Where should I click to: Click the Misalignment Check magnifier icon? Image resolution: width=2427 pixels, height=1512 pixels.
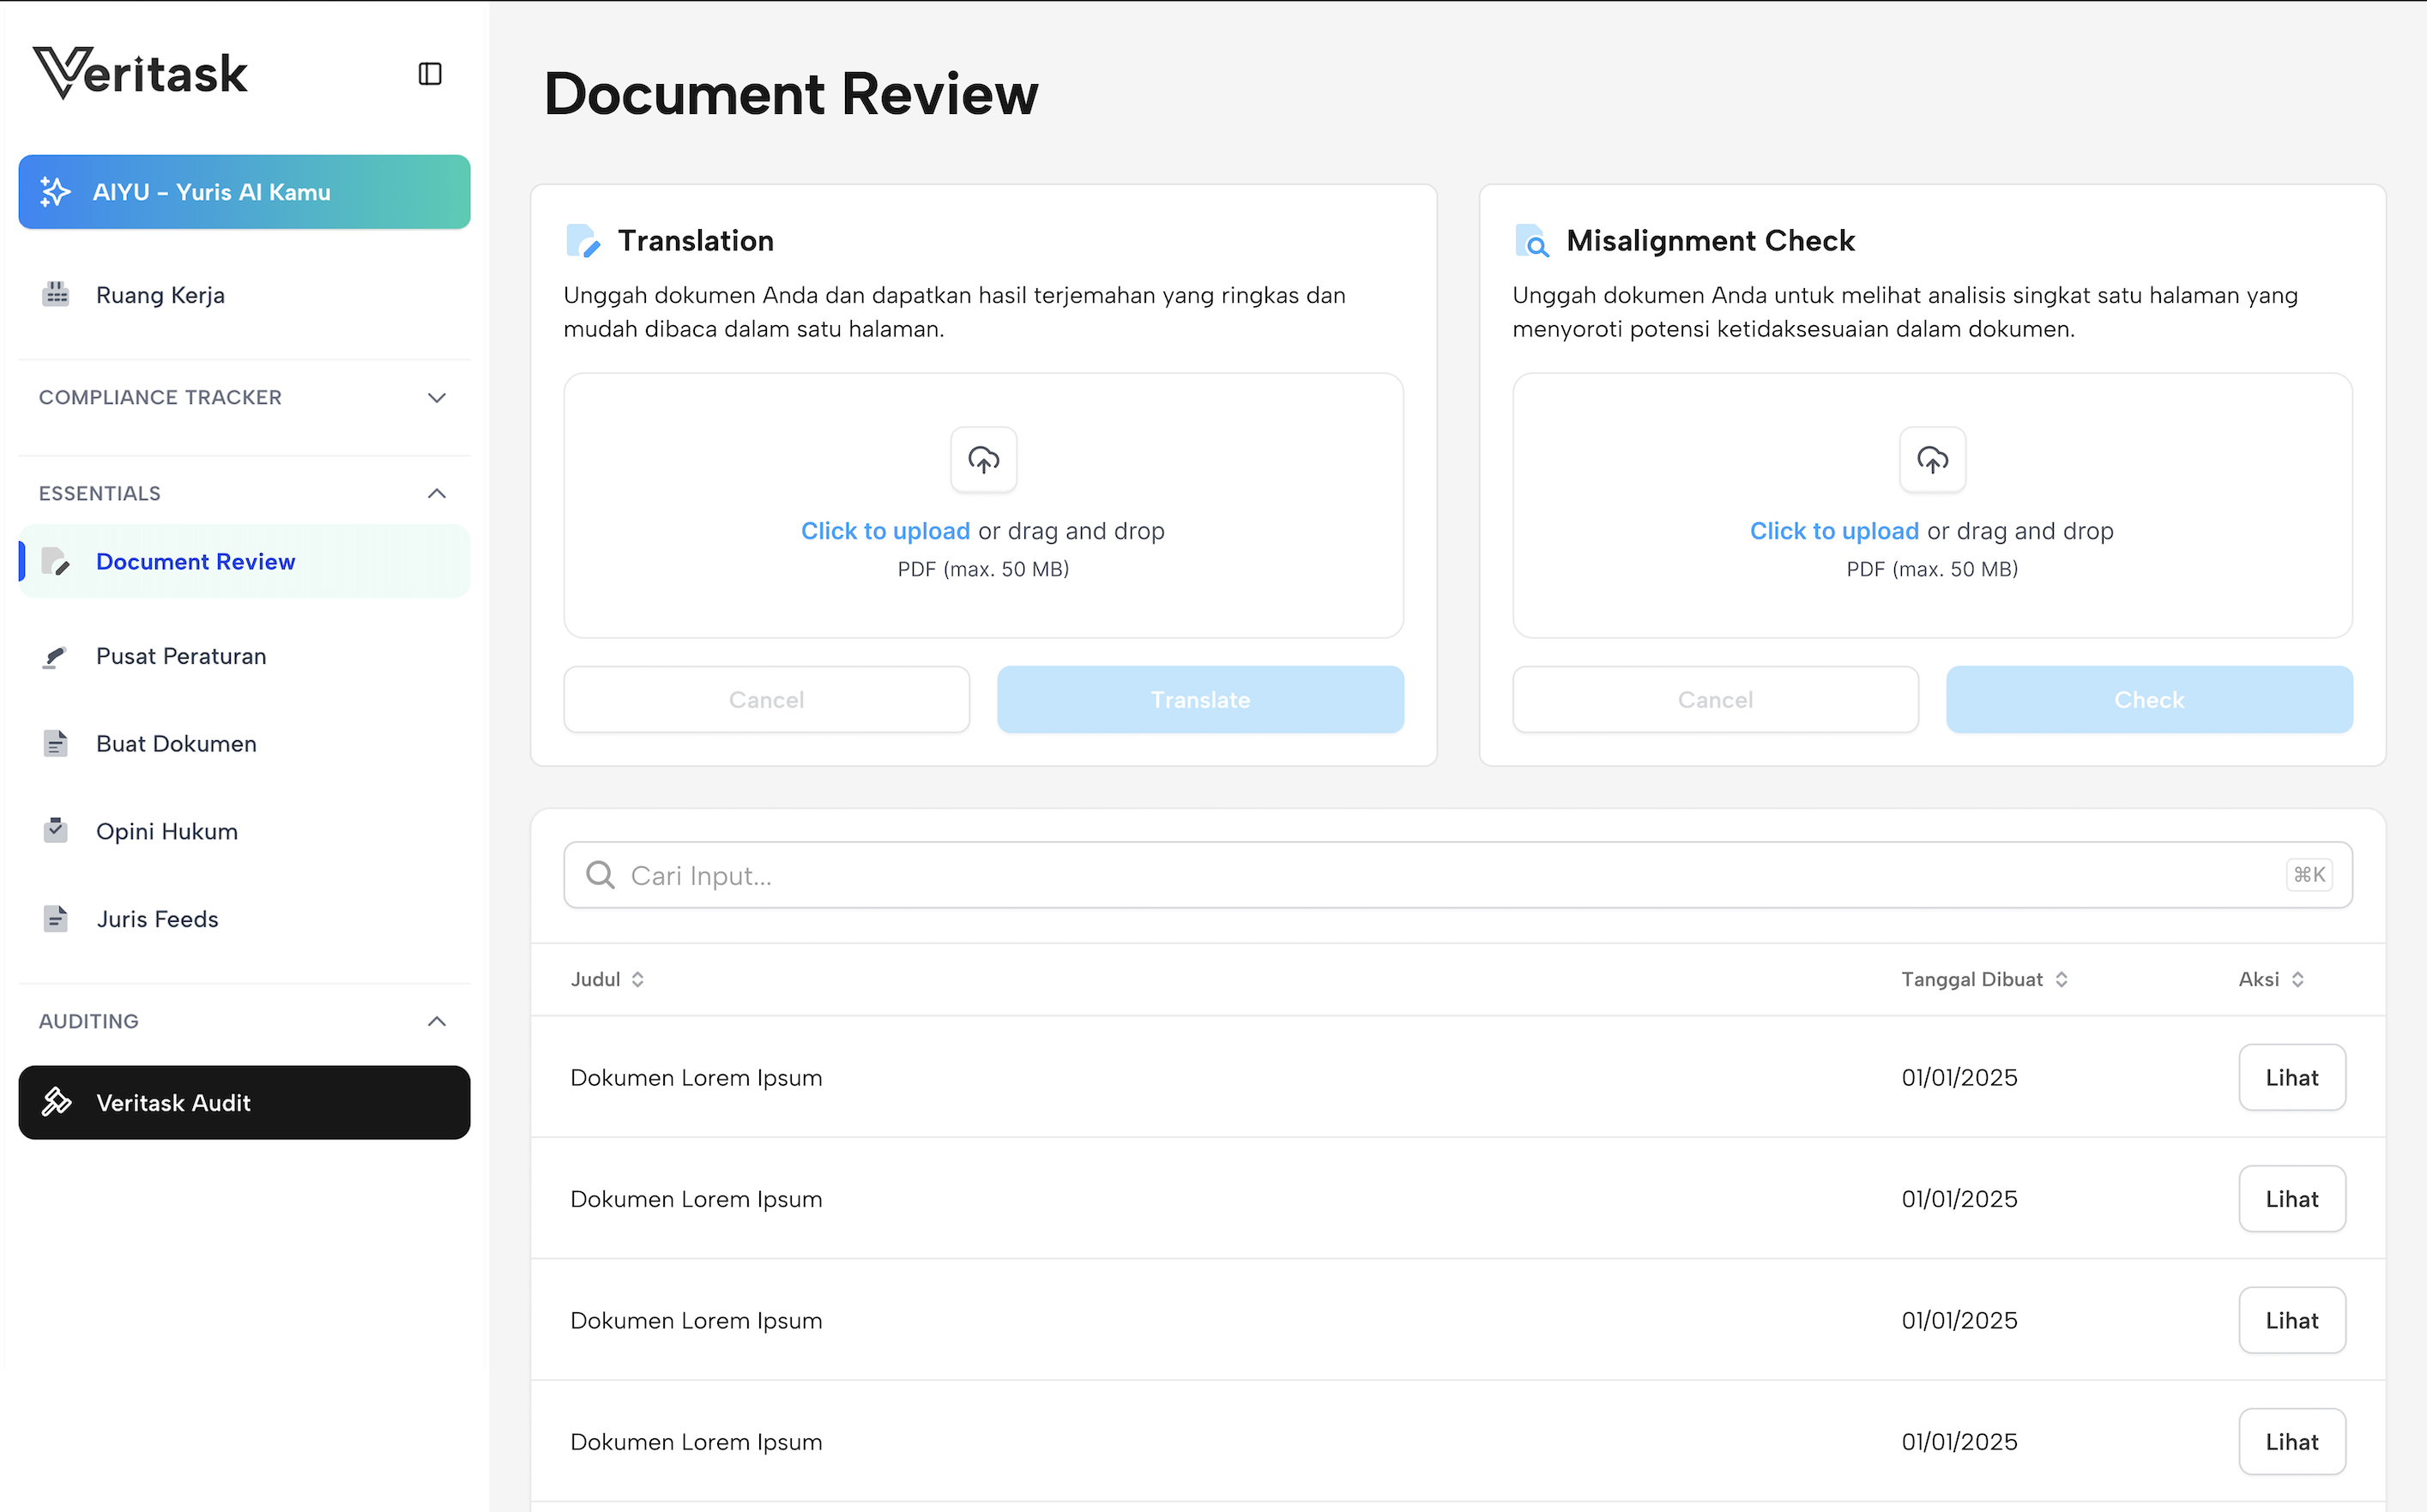(1532, 240)
